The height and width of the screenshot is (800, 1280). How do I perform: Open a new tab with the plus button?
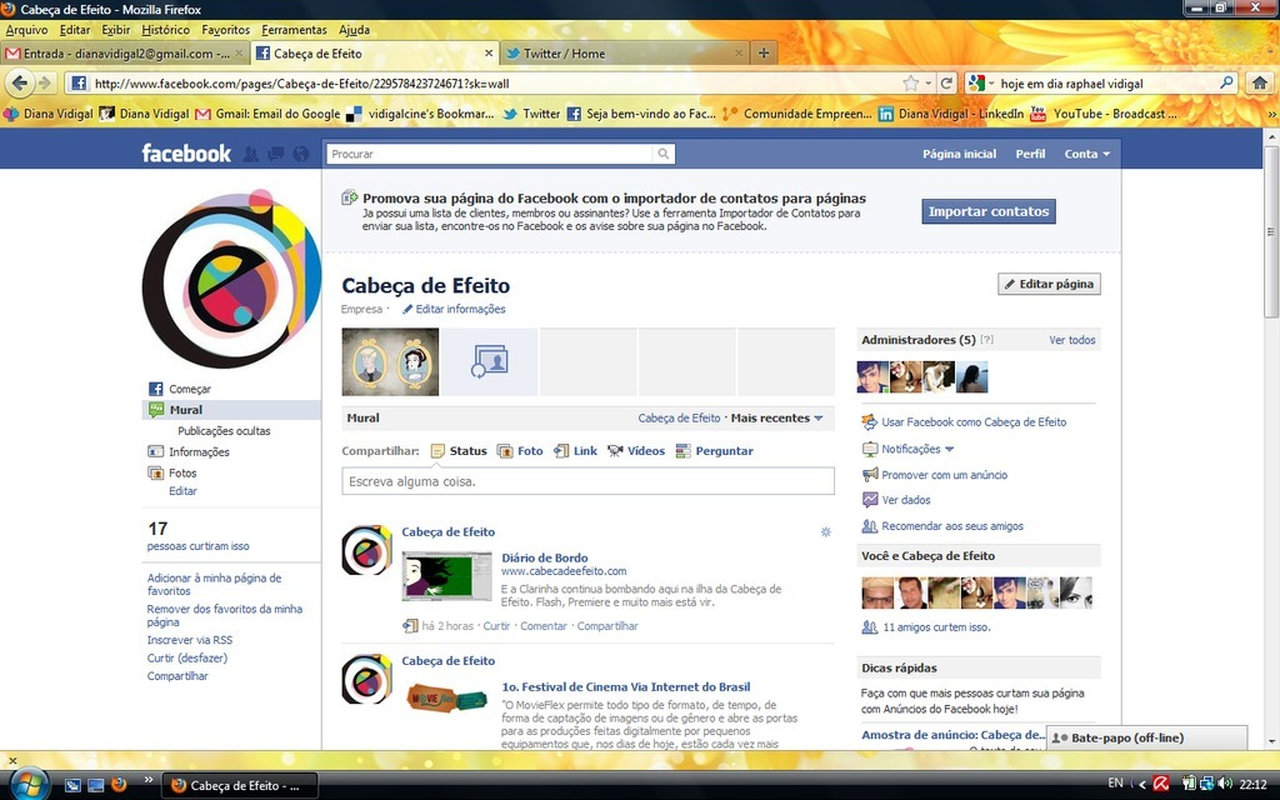pos(763,53)
